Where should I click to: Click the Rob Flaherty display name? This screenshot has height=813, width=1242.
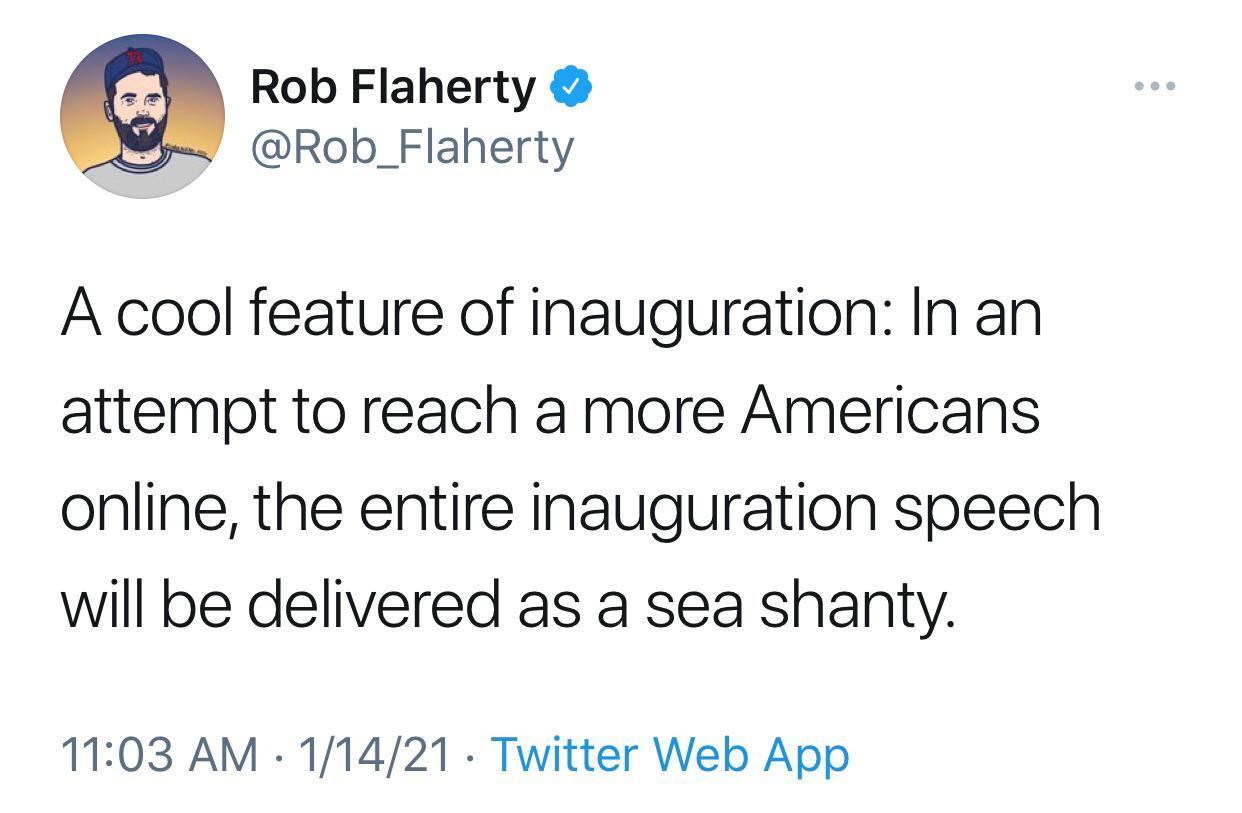pos(392,87)
